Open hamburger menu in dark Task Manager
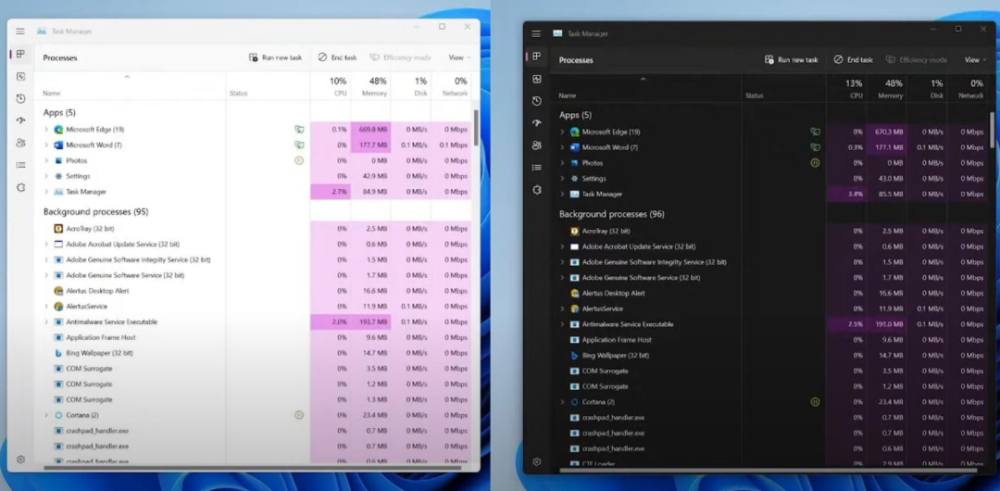Viewport: 1000px width, 491px height. (x=536, y=34)
